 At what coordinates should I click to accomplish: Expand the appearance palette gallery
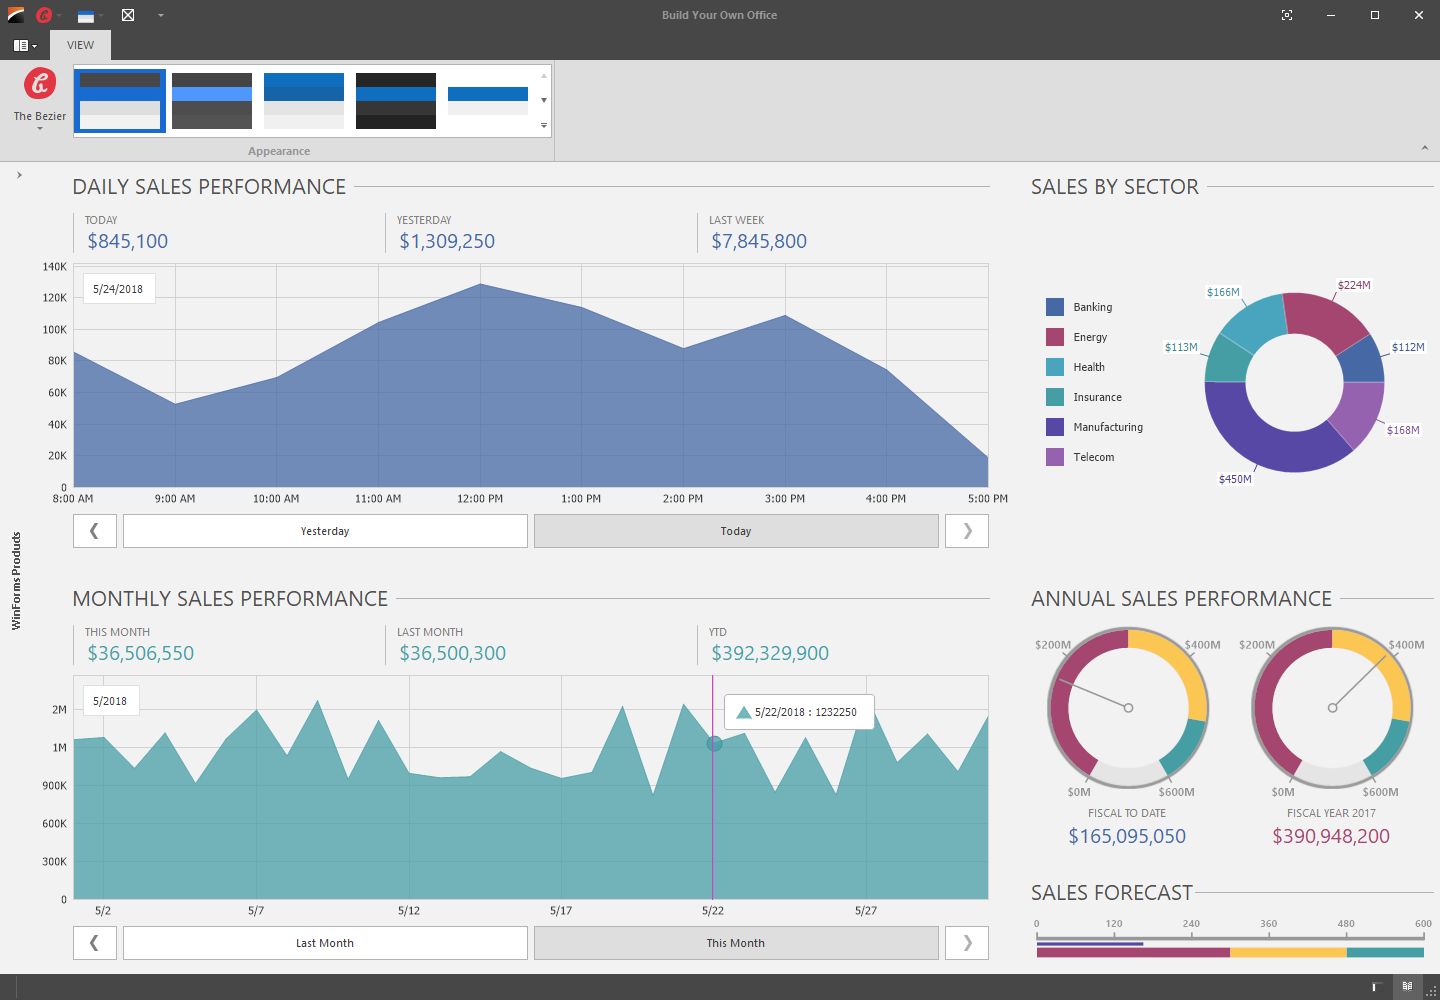[544, 126]
